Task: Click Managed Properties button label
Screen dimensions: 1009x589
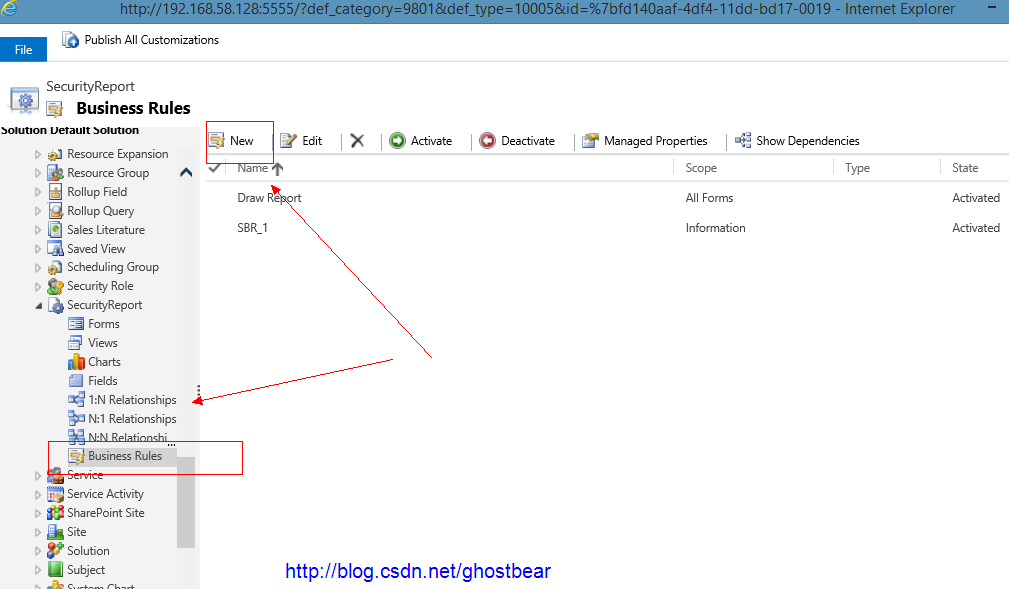Action: tap(655, 140)
